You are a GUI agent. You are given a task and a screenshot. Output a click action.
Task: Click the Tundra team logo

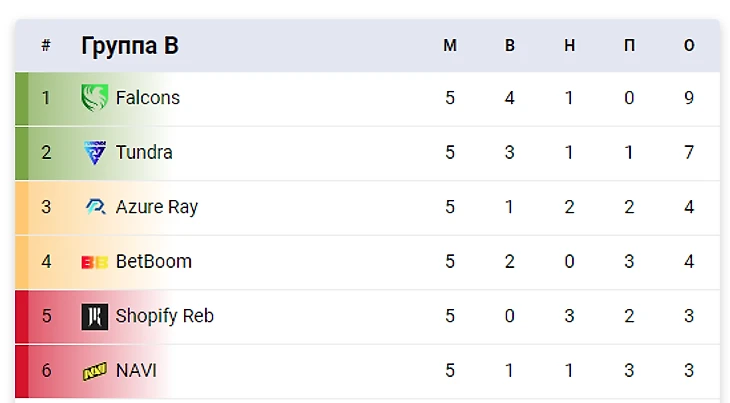click(94, 152)
